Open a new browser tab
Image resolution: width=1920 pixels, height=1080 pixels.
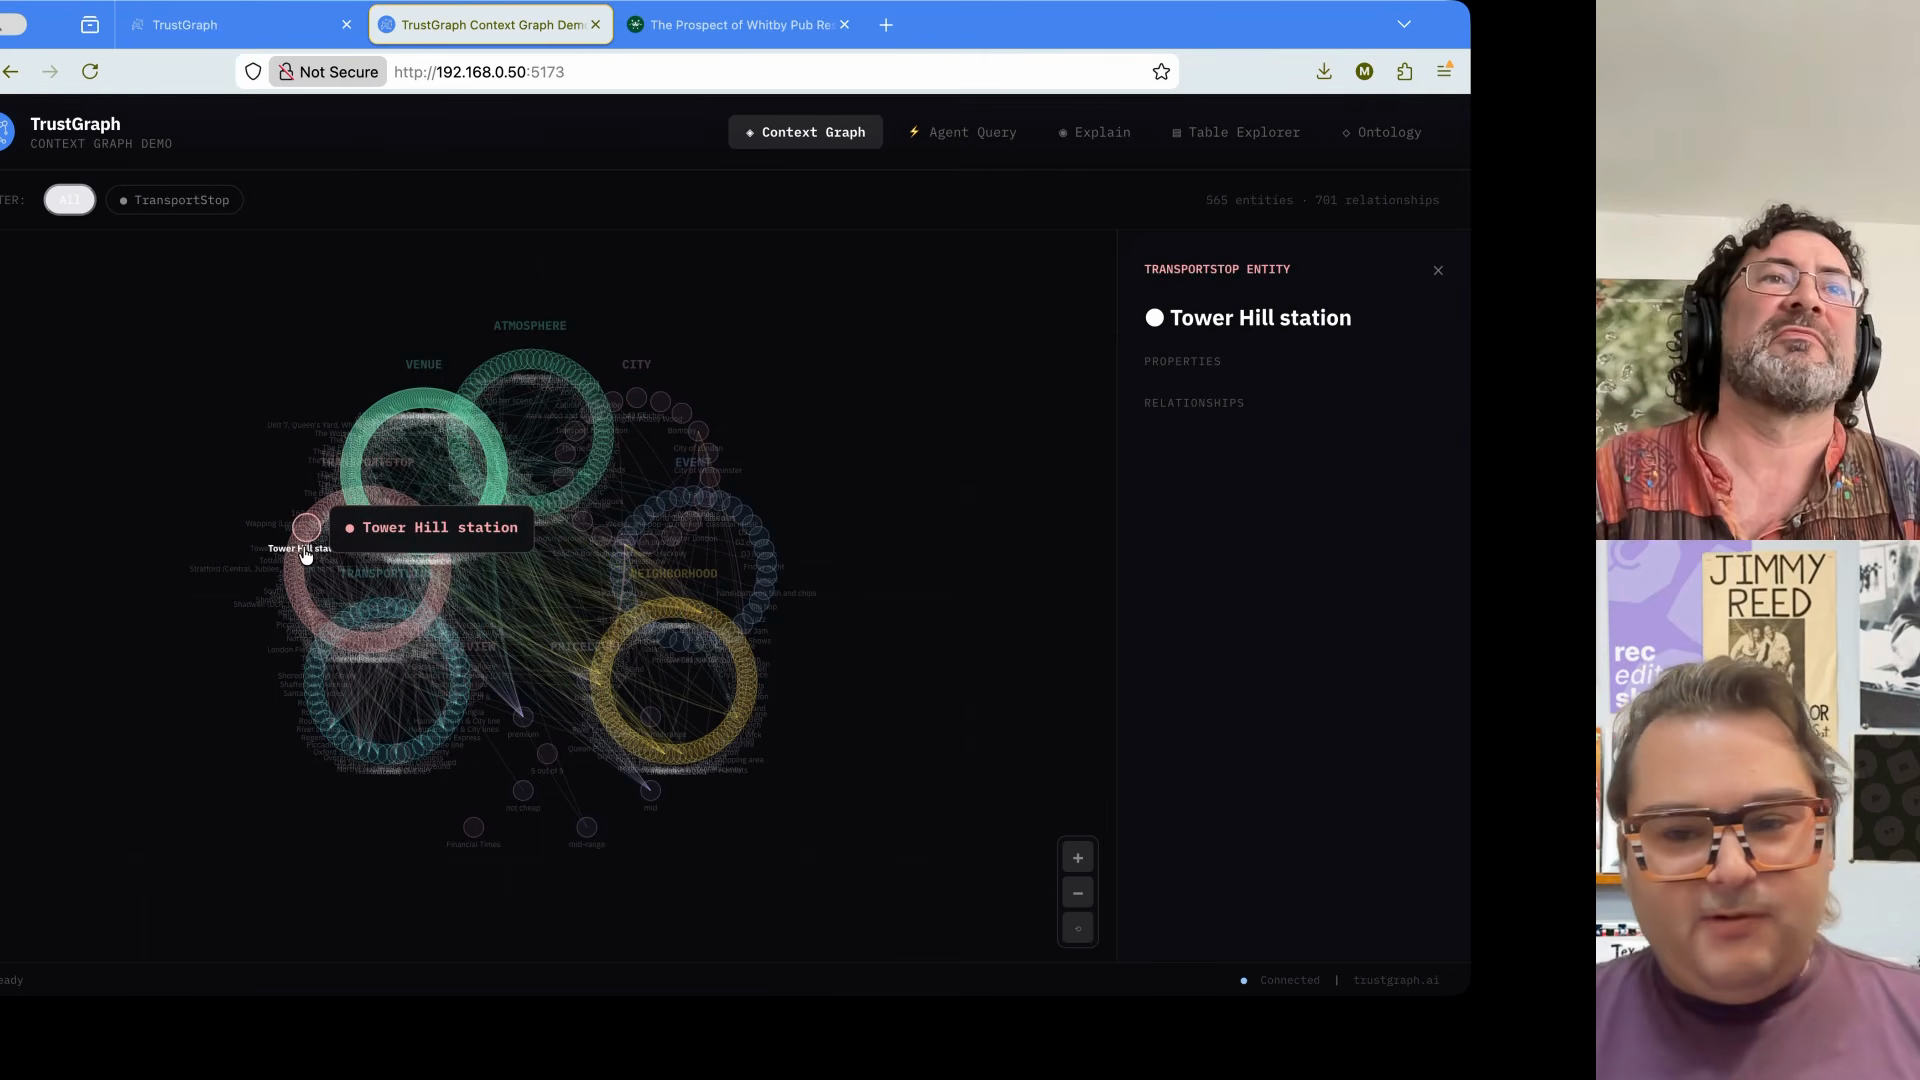pos(886,25)
